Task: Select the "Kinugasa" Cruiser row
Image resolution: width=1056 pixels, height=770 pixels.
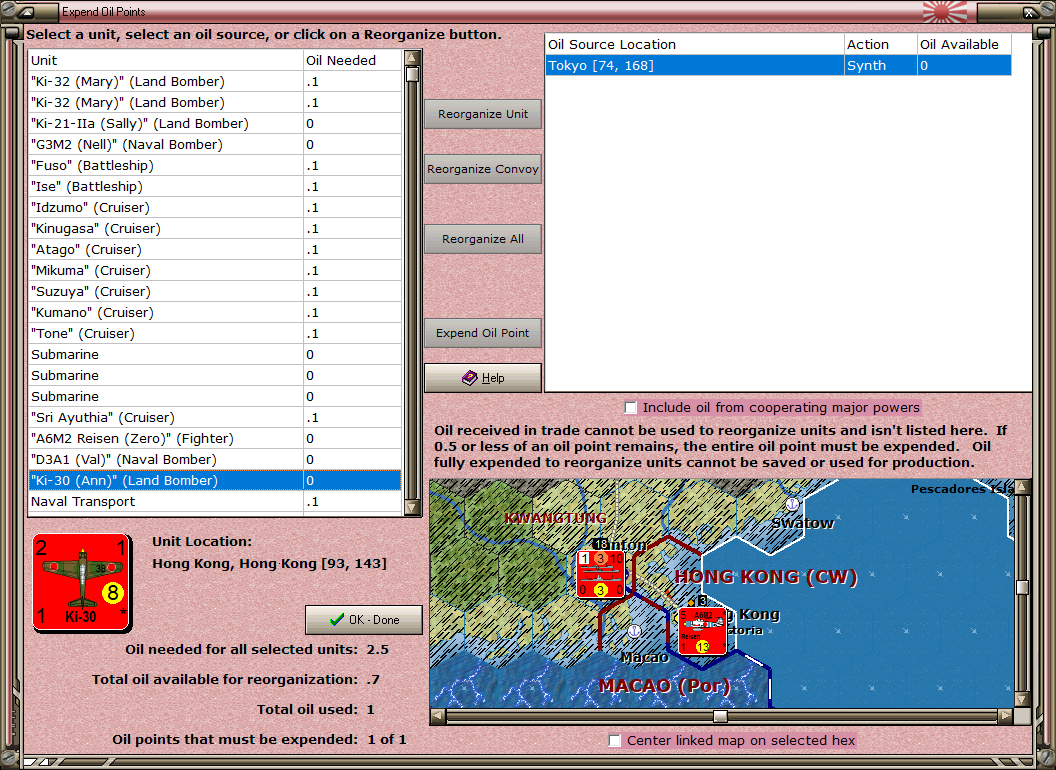Action: (x=215, y=228)
